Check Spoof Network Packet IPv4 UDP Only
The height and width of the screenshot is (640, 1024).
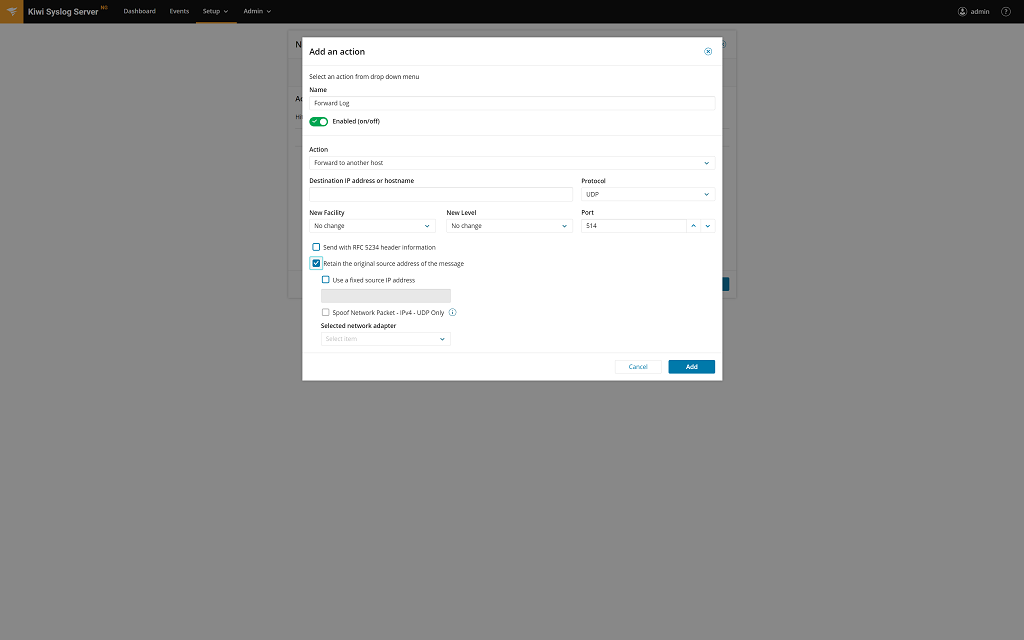pyautogui.click(x=325, y=312)
